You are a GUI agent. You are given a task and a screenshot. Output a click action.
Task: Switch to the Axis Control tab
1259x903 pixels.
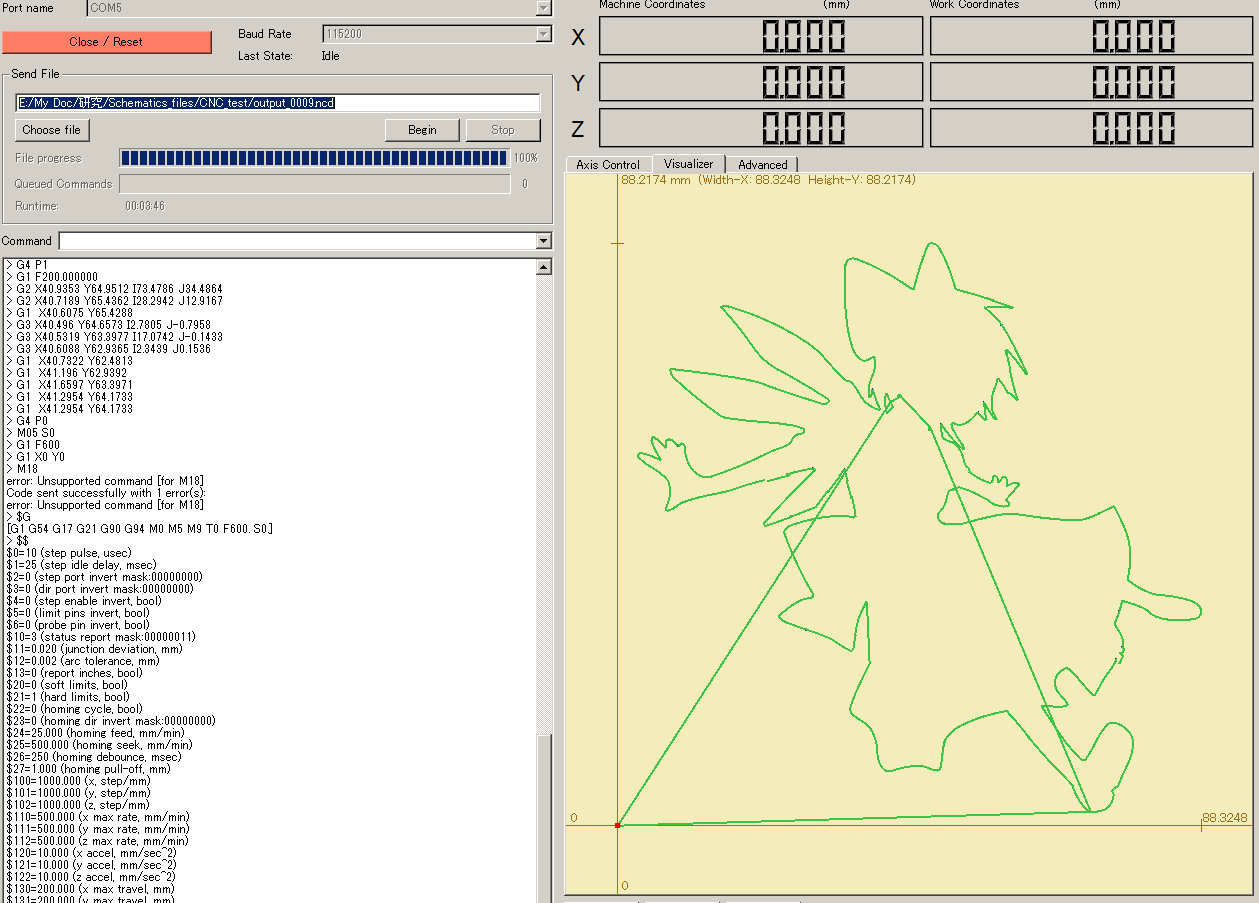point(608,164)
